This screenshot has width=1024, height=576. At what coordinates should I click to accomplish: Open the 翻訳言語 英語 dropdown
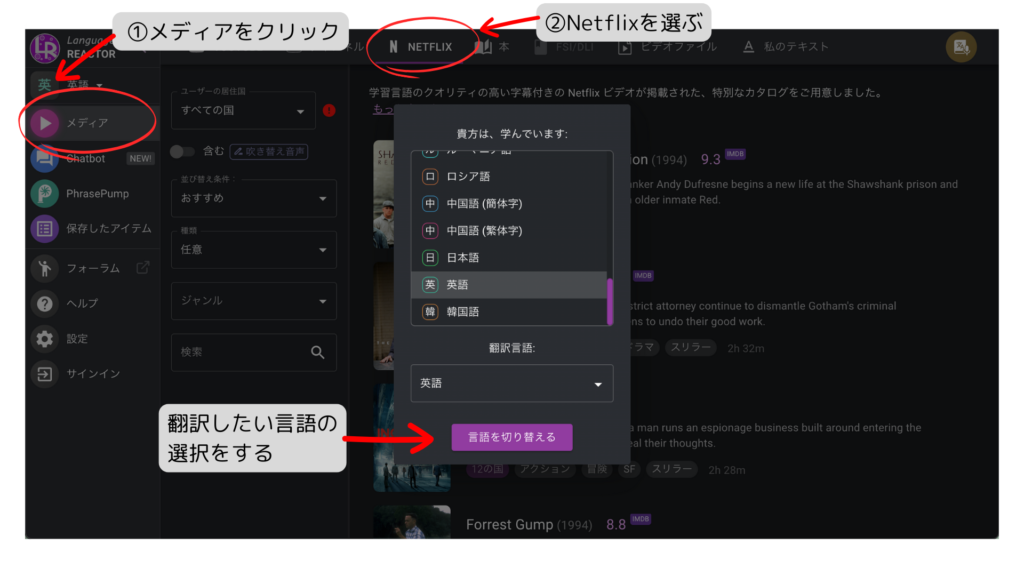[x=511, y=383]
